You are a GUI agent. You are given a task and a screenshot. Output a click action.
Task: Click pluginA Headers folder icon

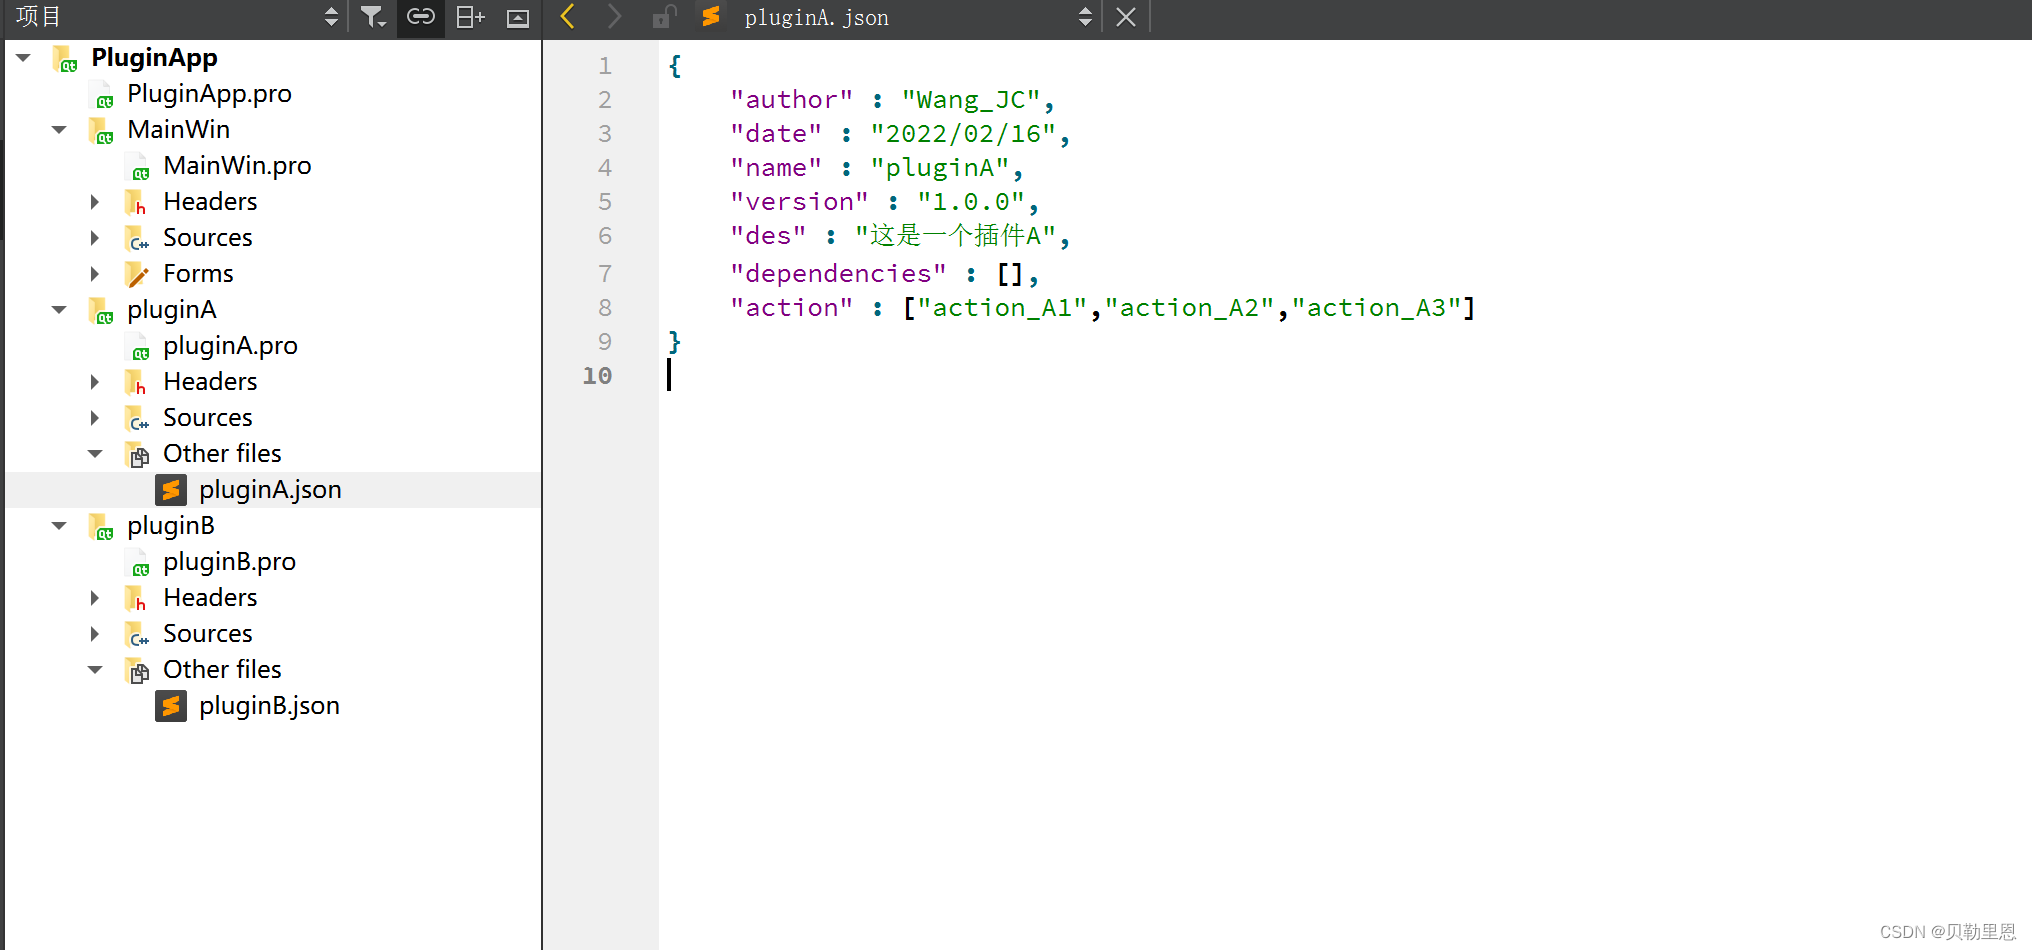point(137,382)
